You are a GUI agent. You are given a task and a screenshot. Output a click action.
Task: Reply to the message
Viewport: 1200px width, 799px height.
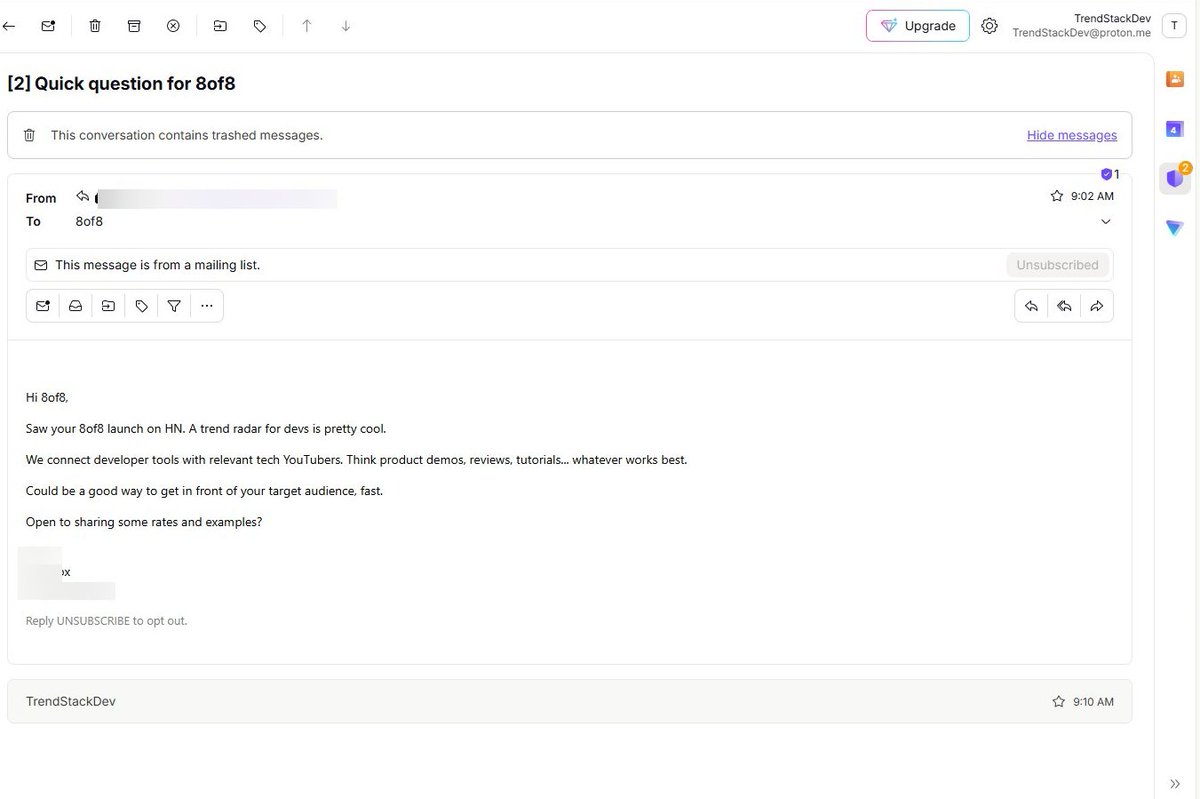point(1031,306)
